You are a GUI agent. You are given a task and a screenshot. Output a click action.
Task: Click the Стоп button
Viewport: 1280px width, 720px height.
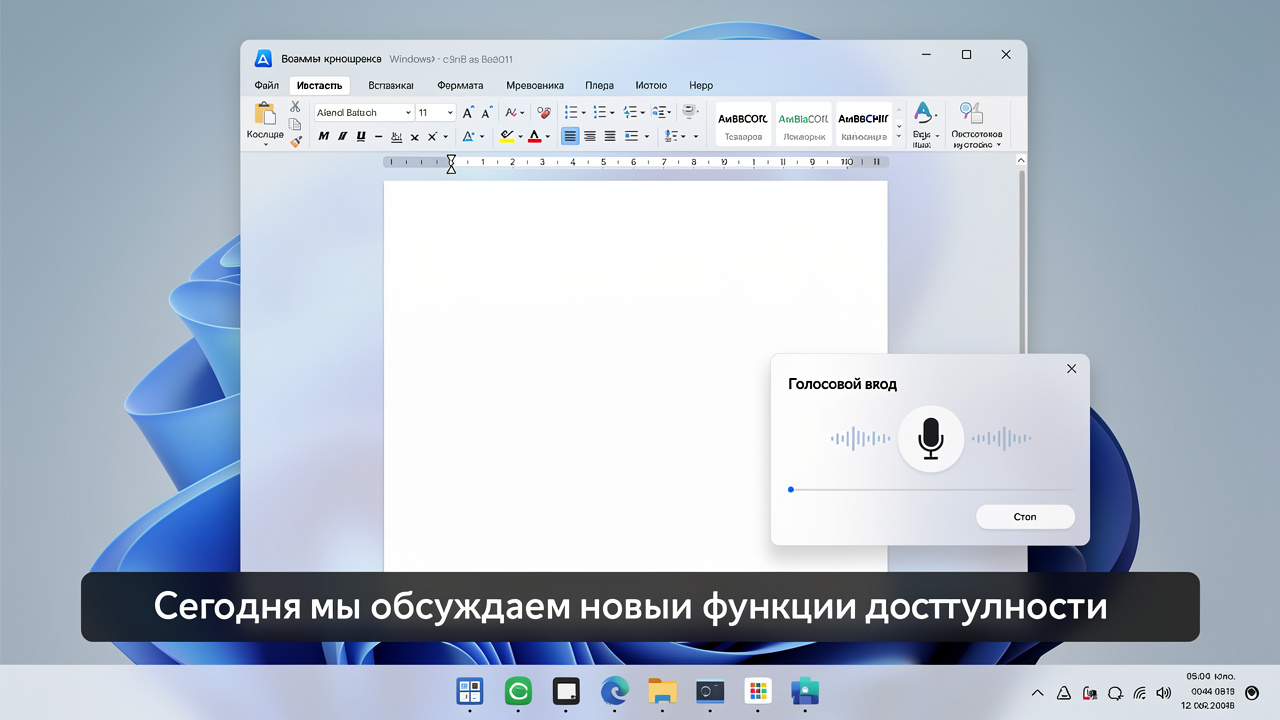tap(1025, 517)
